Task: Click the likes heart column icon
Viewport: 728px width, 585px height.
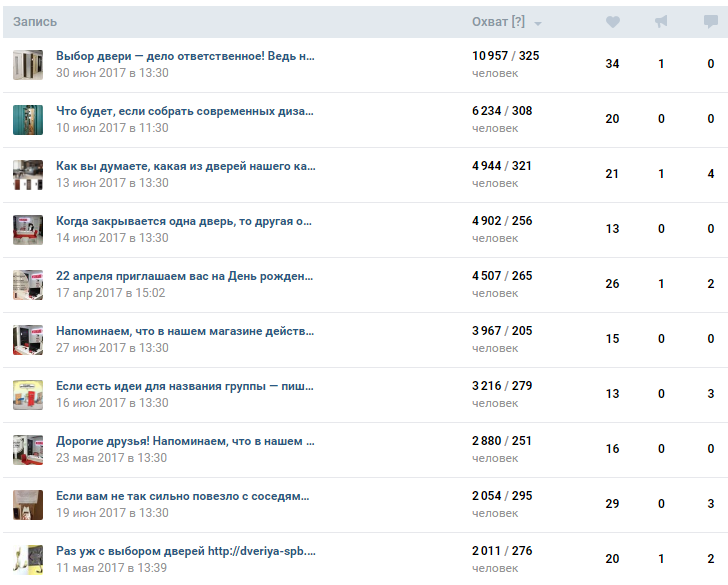Action: click(x=613, y=22)
